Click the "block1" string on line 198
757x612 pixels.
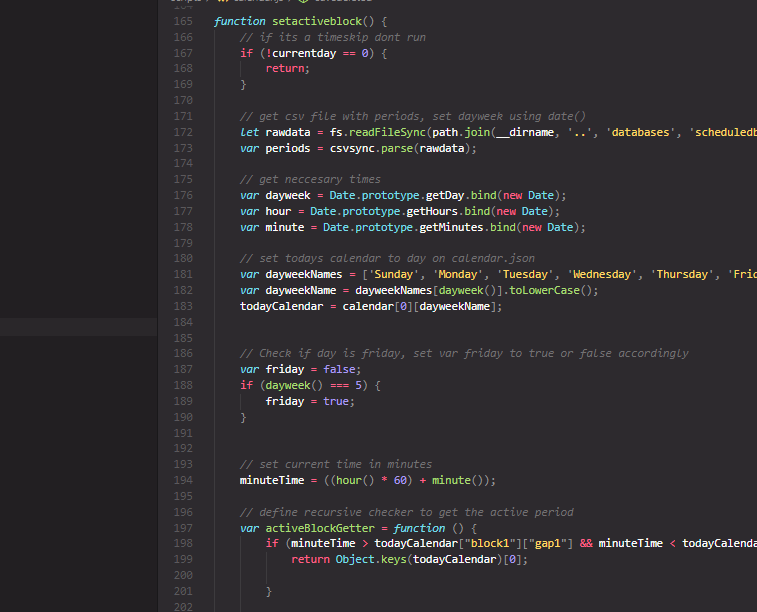coord(490,544)
